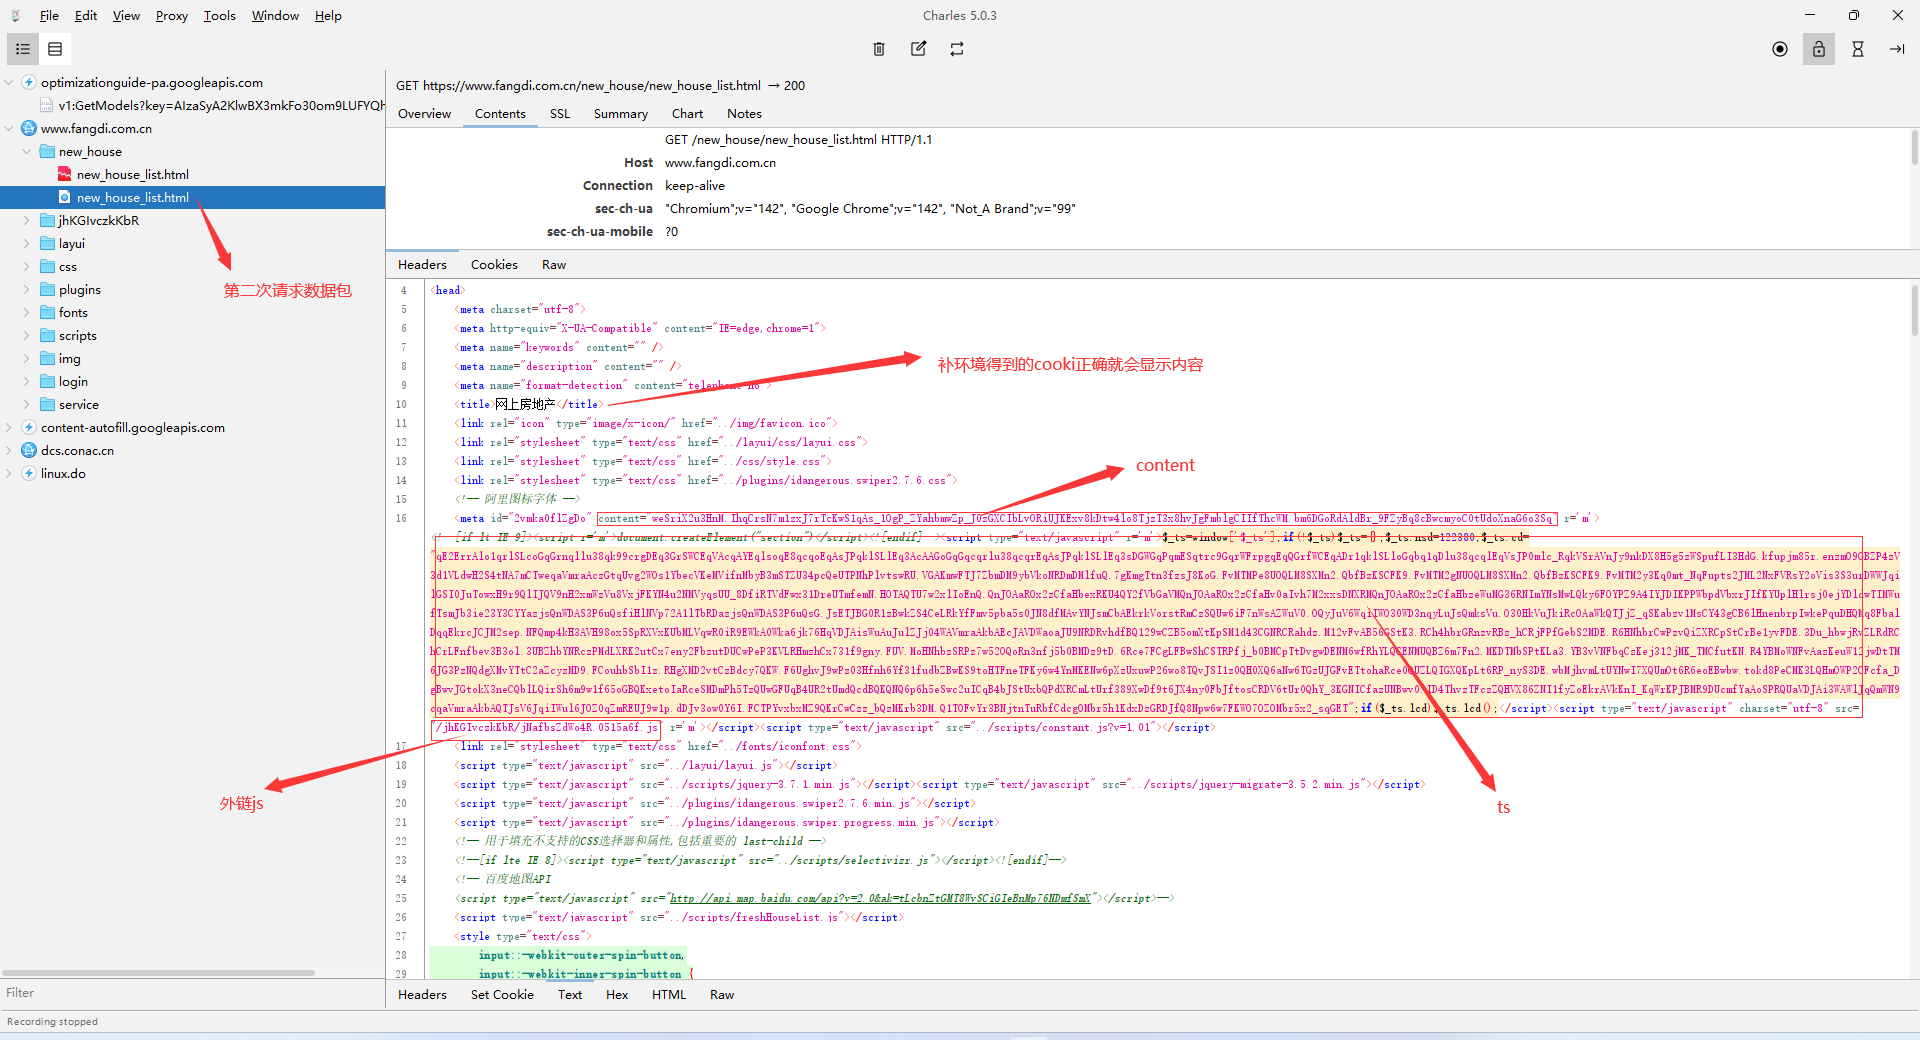
Task: Expand the linux.do host node
Action: 9,473
